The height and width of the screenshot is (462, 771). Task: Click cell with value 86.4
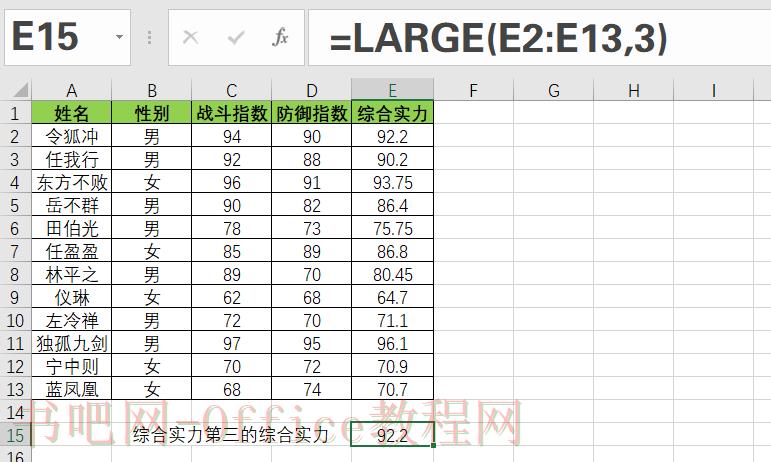coord(392,205)
